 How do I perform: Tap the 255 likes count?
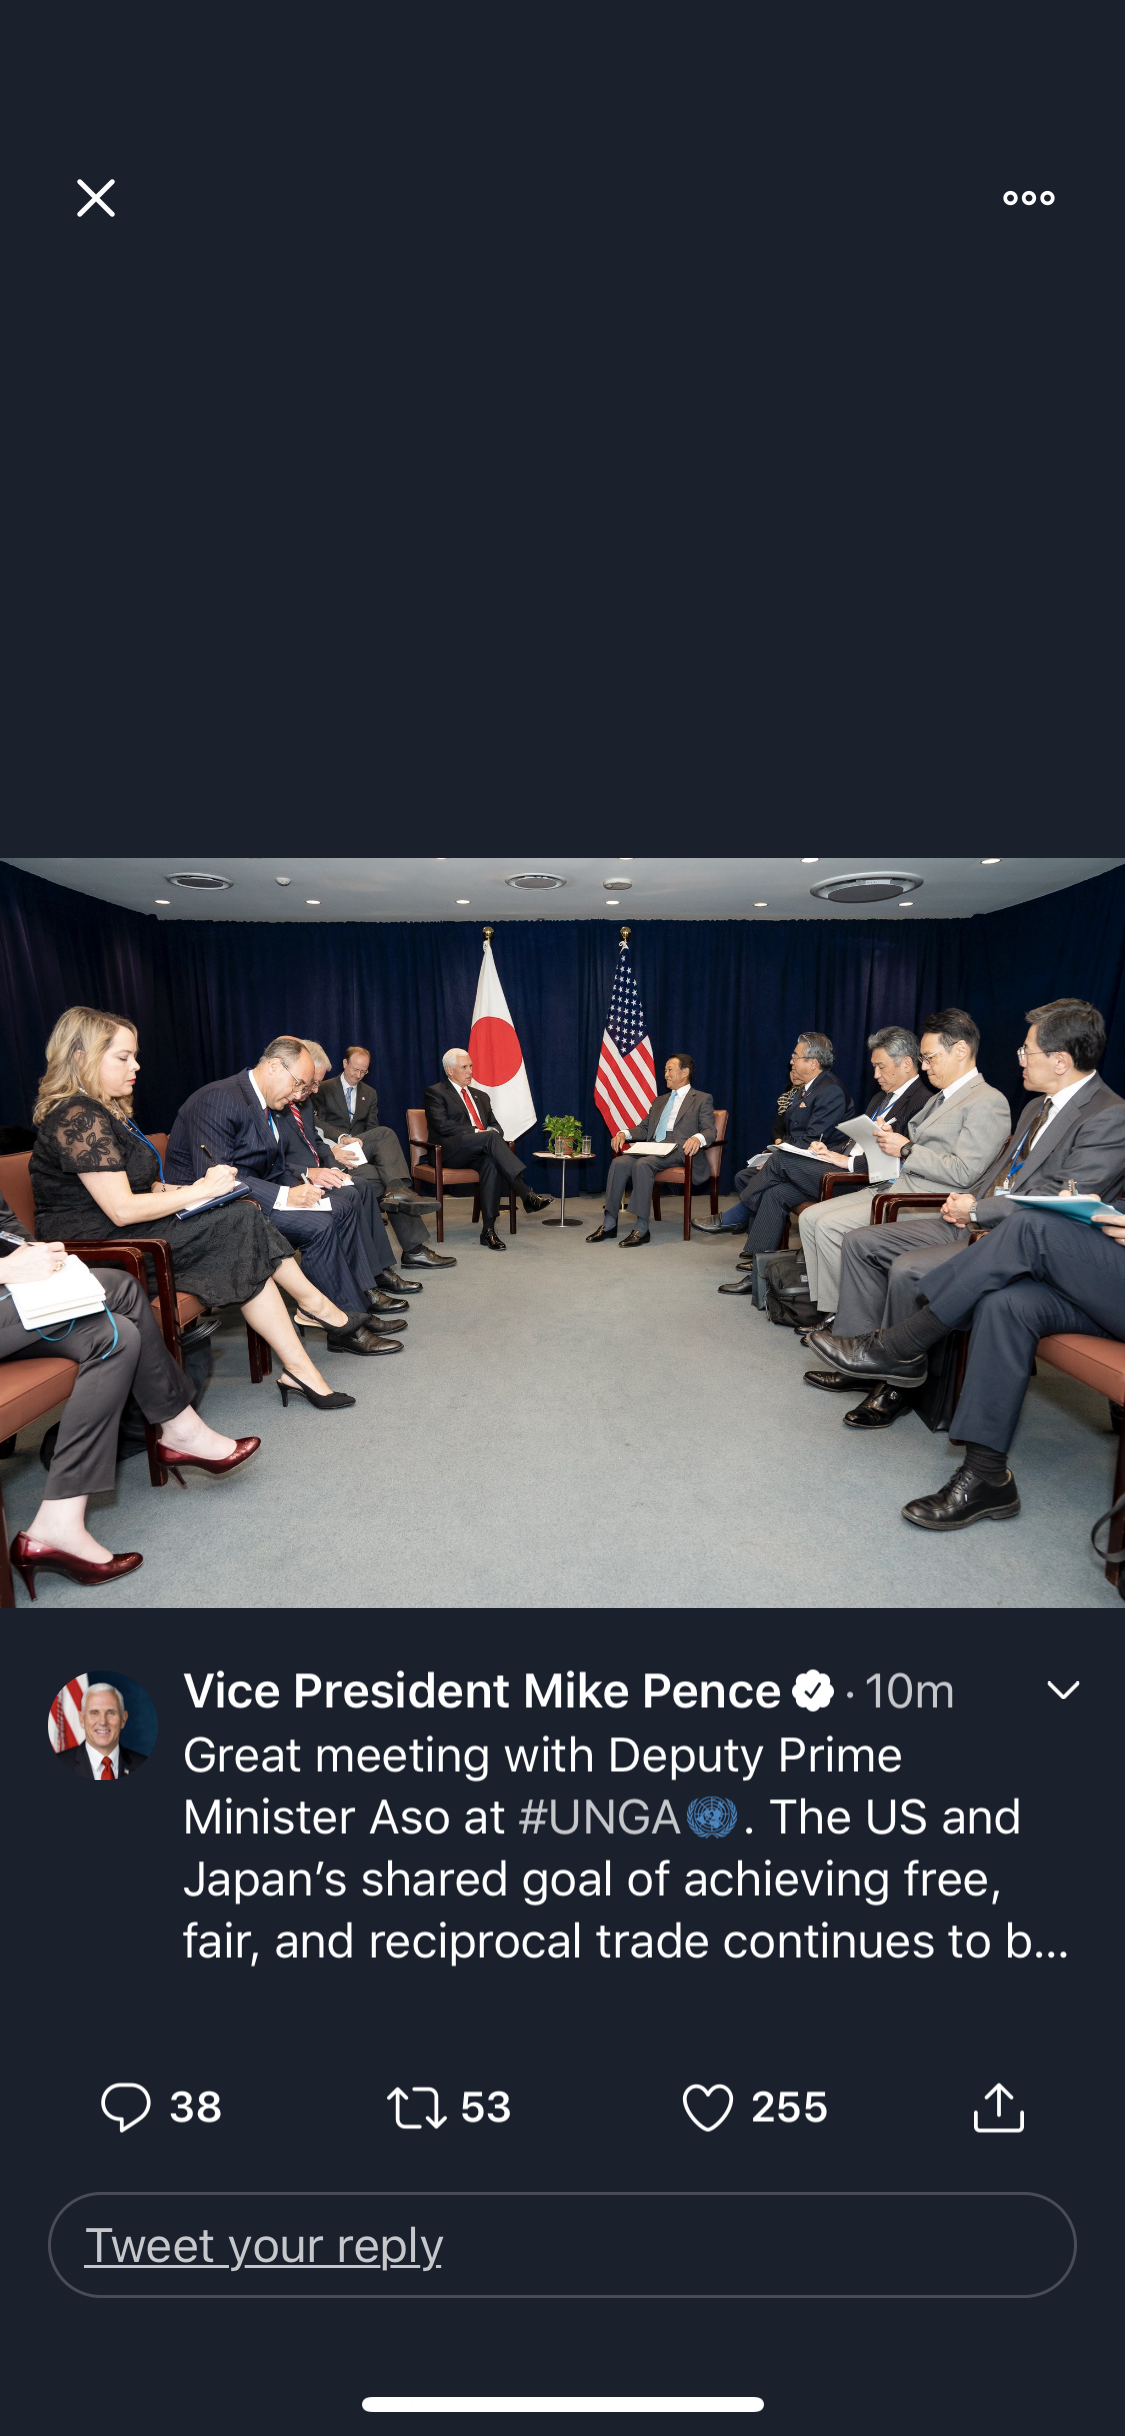790,2107
